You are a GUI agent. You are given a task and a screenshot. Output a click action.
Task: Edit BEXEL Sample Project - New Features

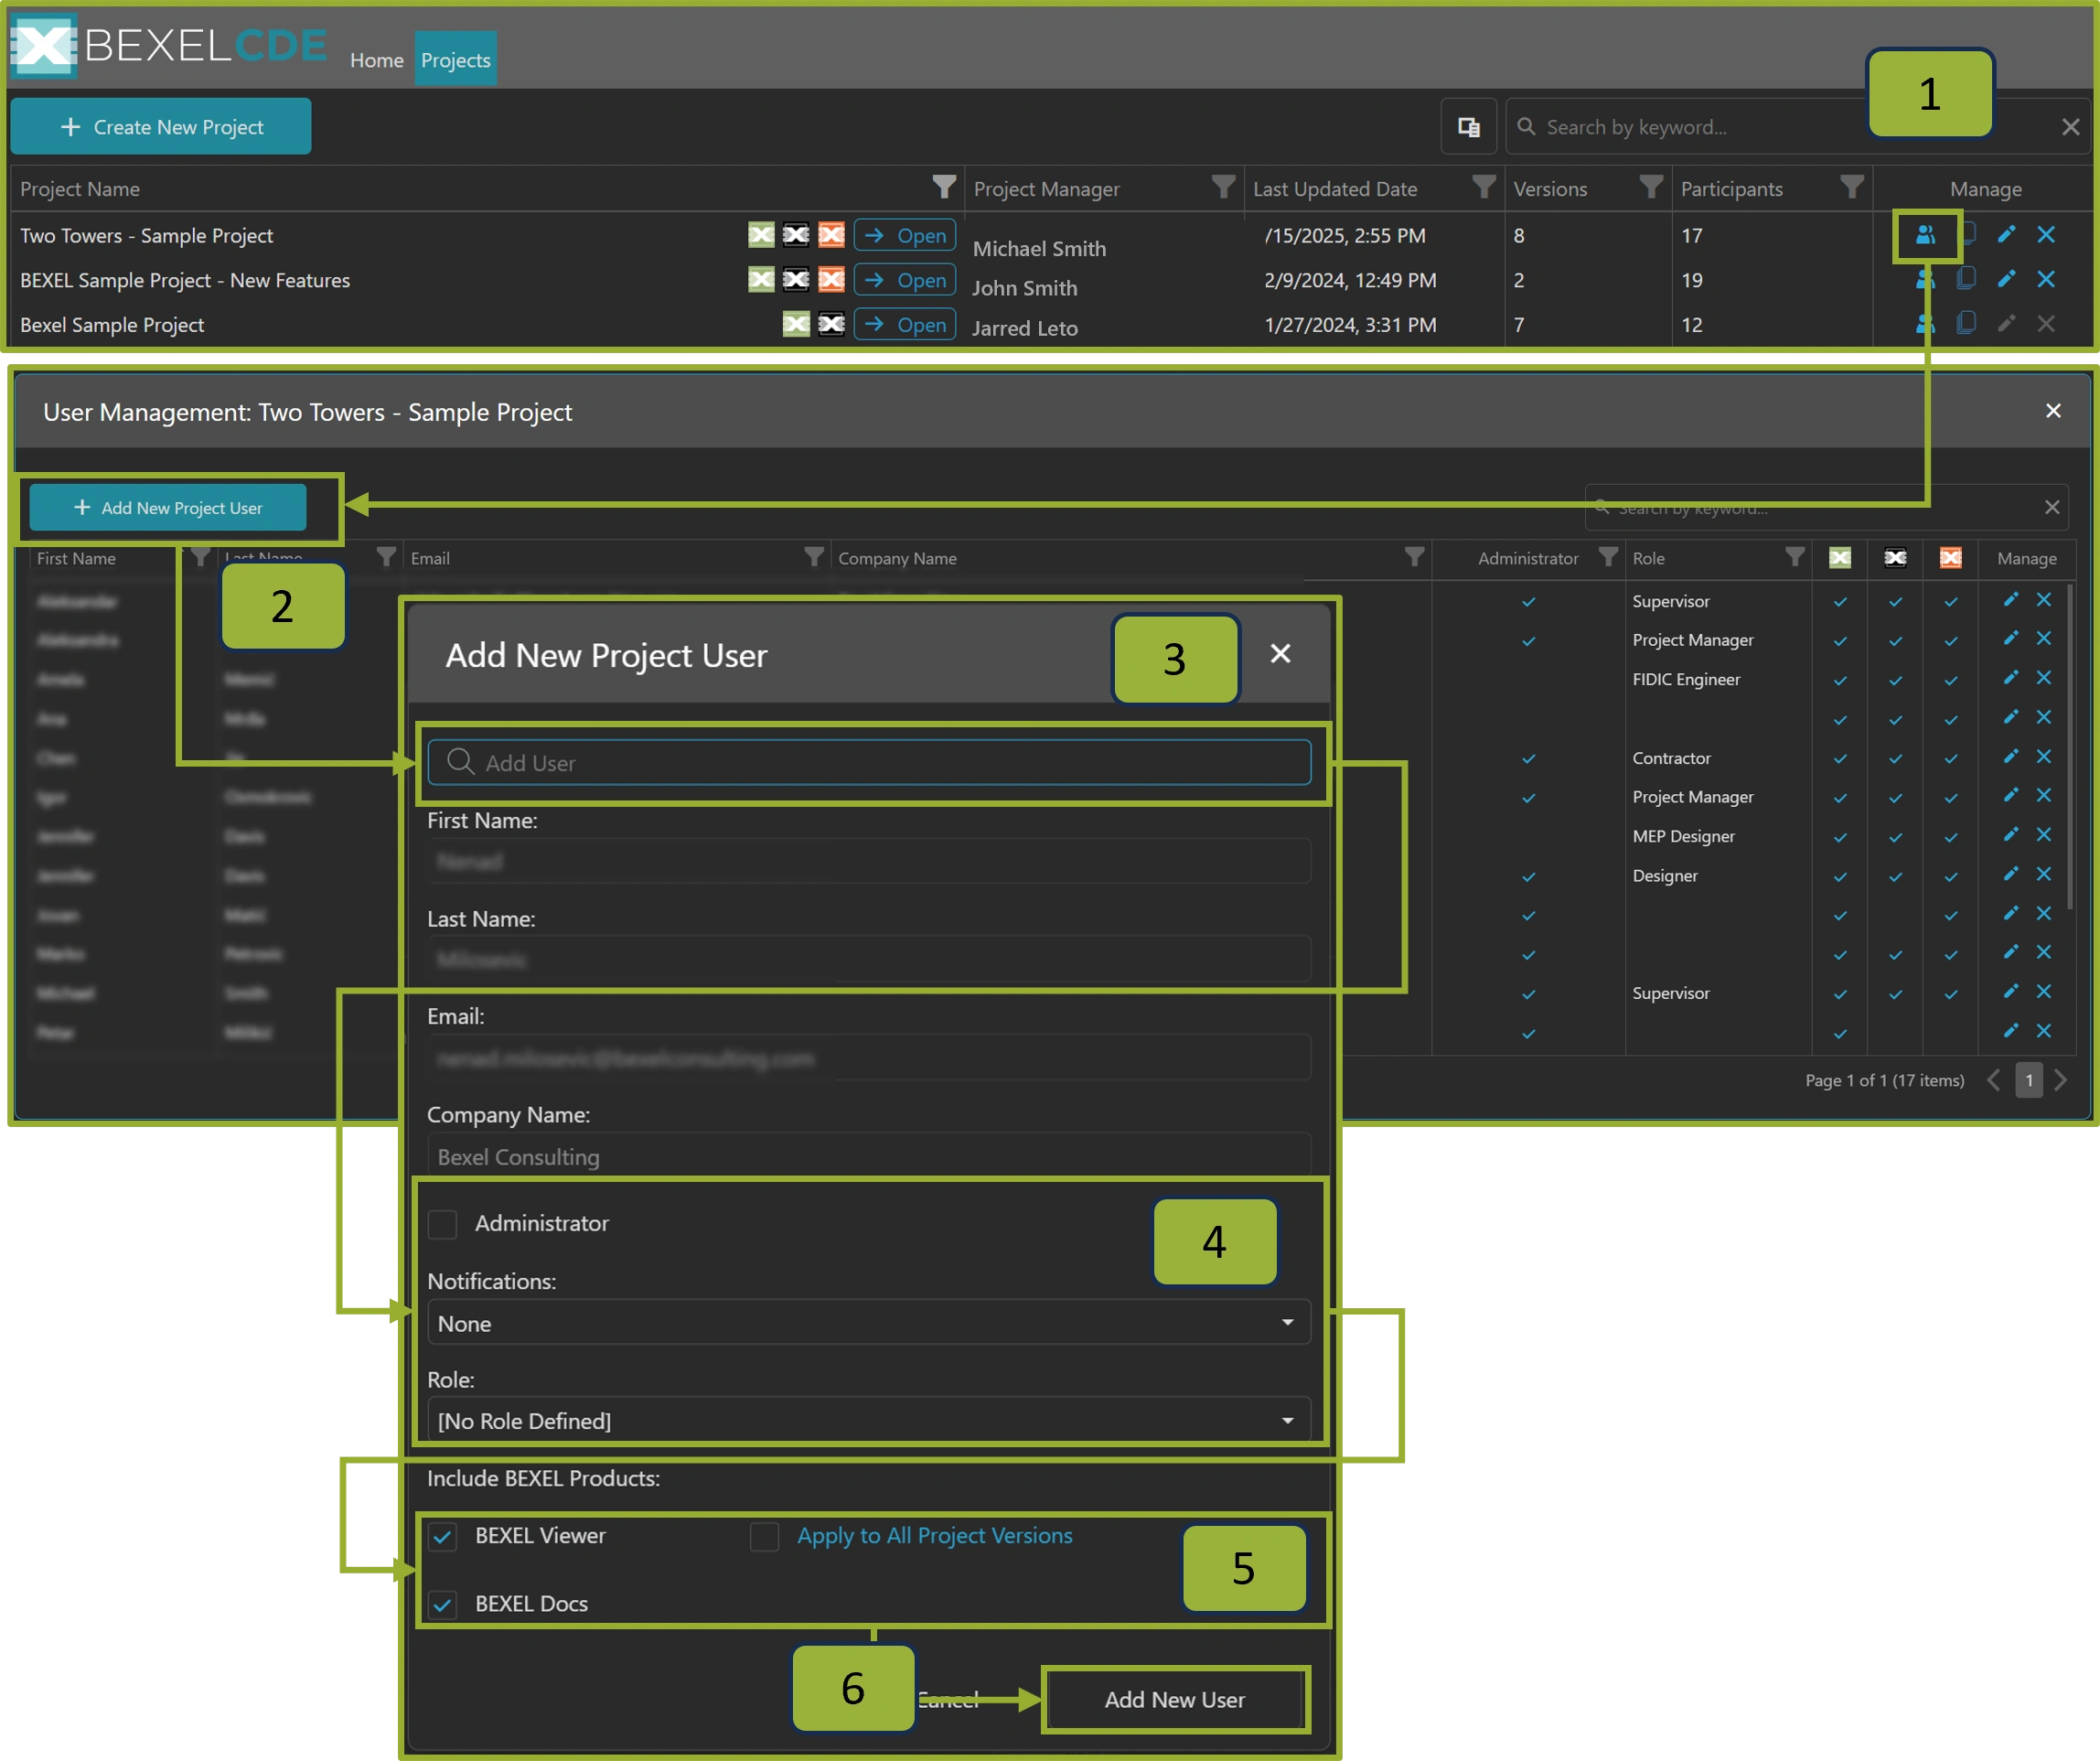click(2006, 279)
